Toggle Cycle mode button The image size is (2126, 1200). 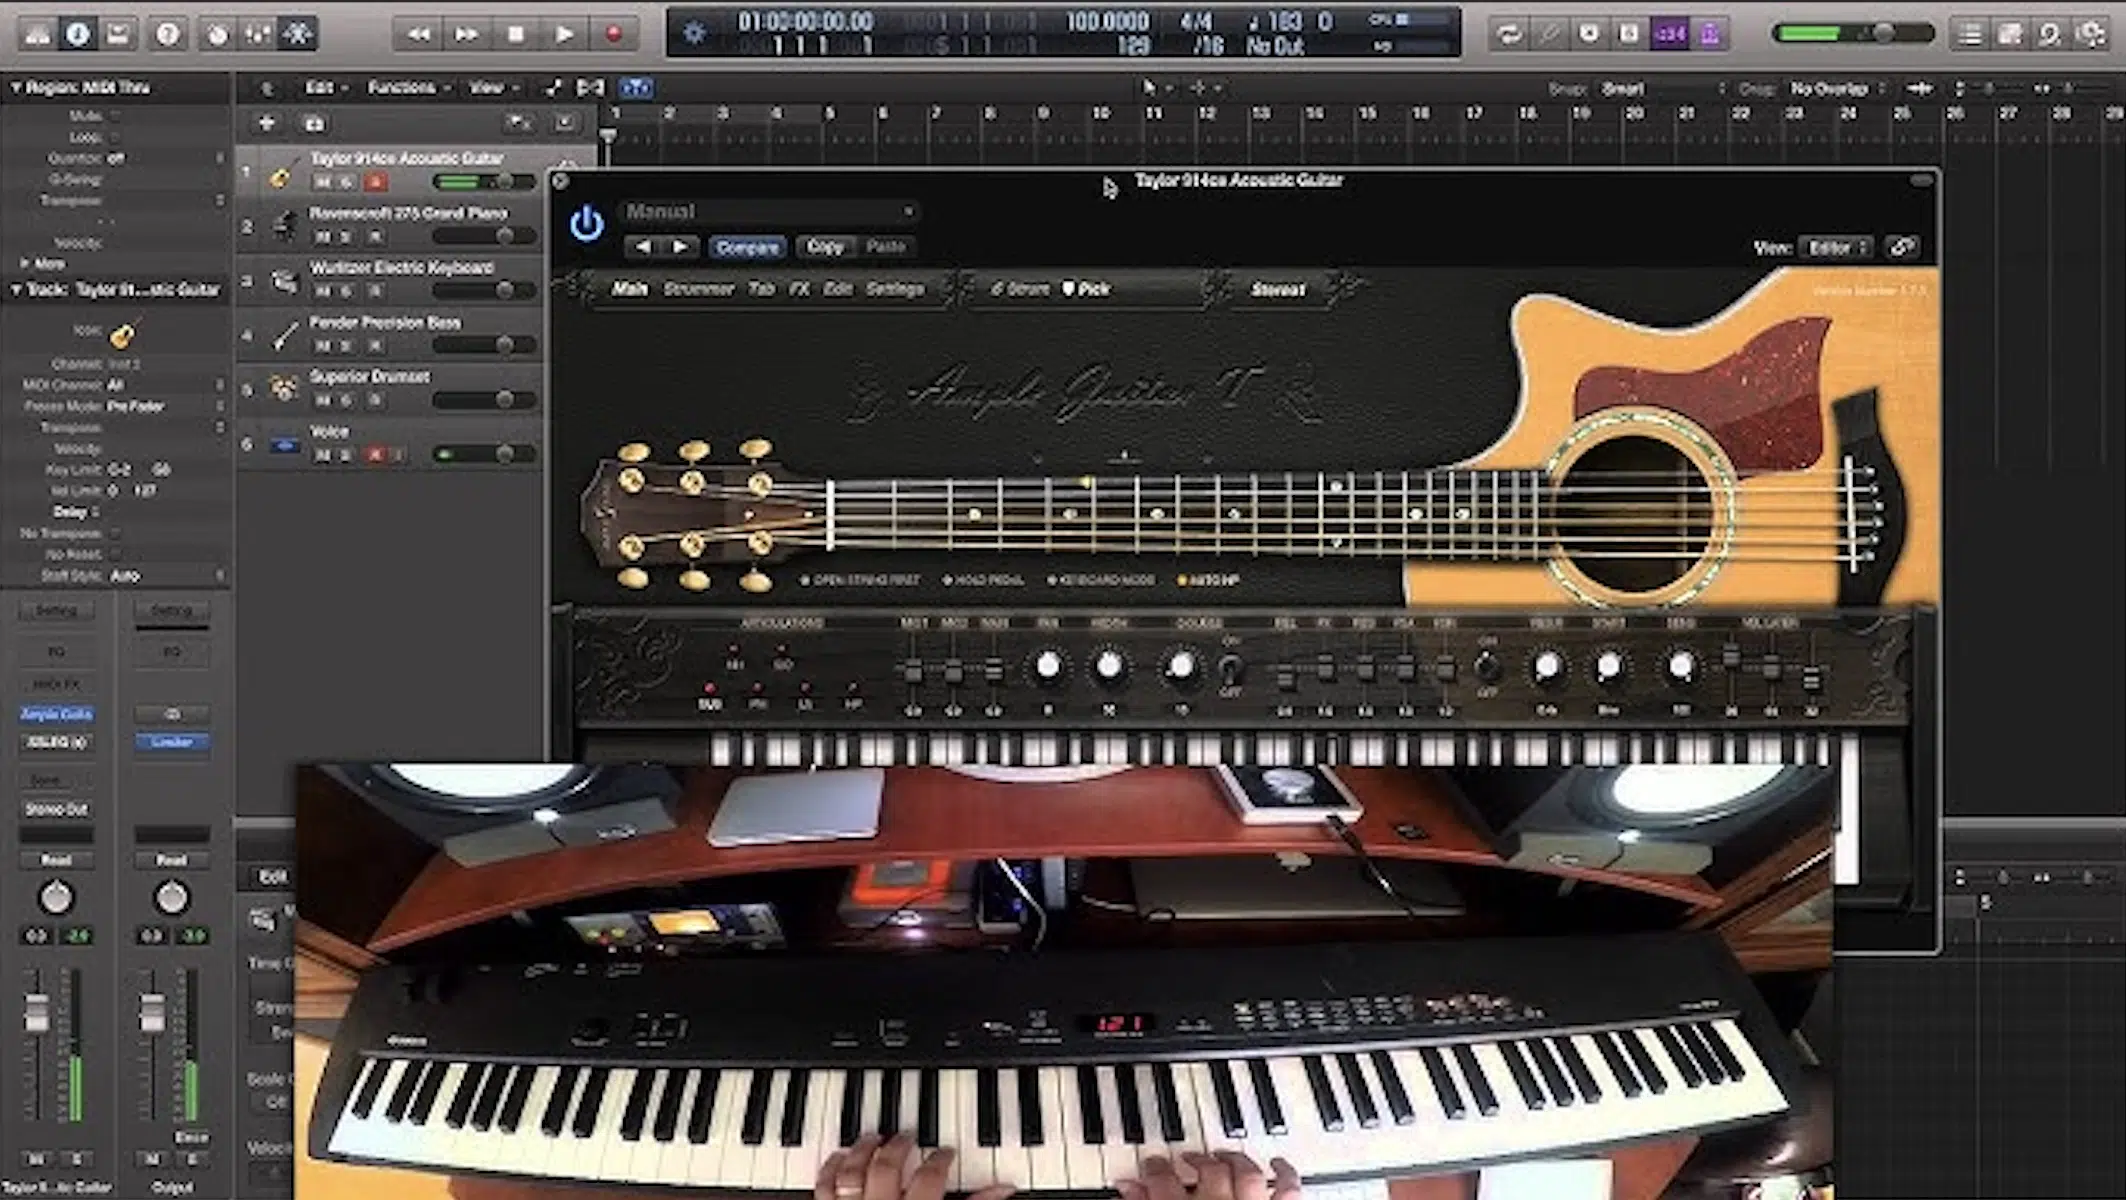click(x=1508, y=34)
